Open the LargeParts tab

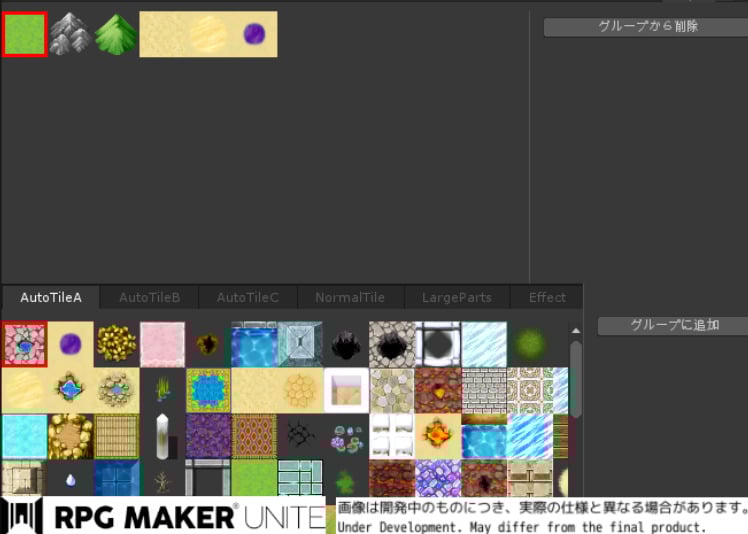click(458, 297)
